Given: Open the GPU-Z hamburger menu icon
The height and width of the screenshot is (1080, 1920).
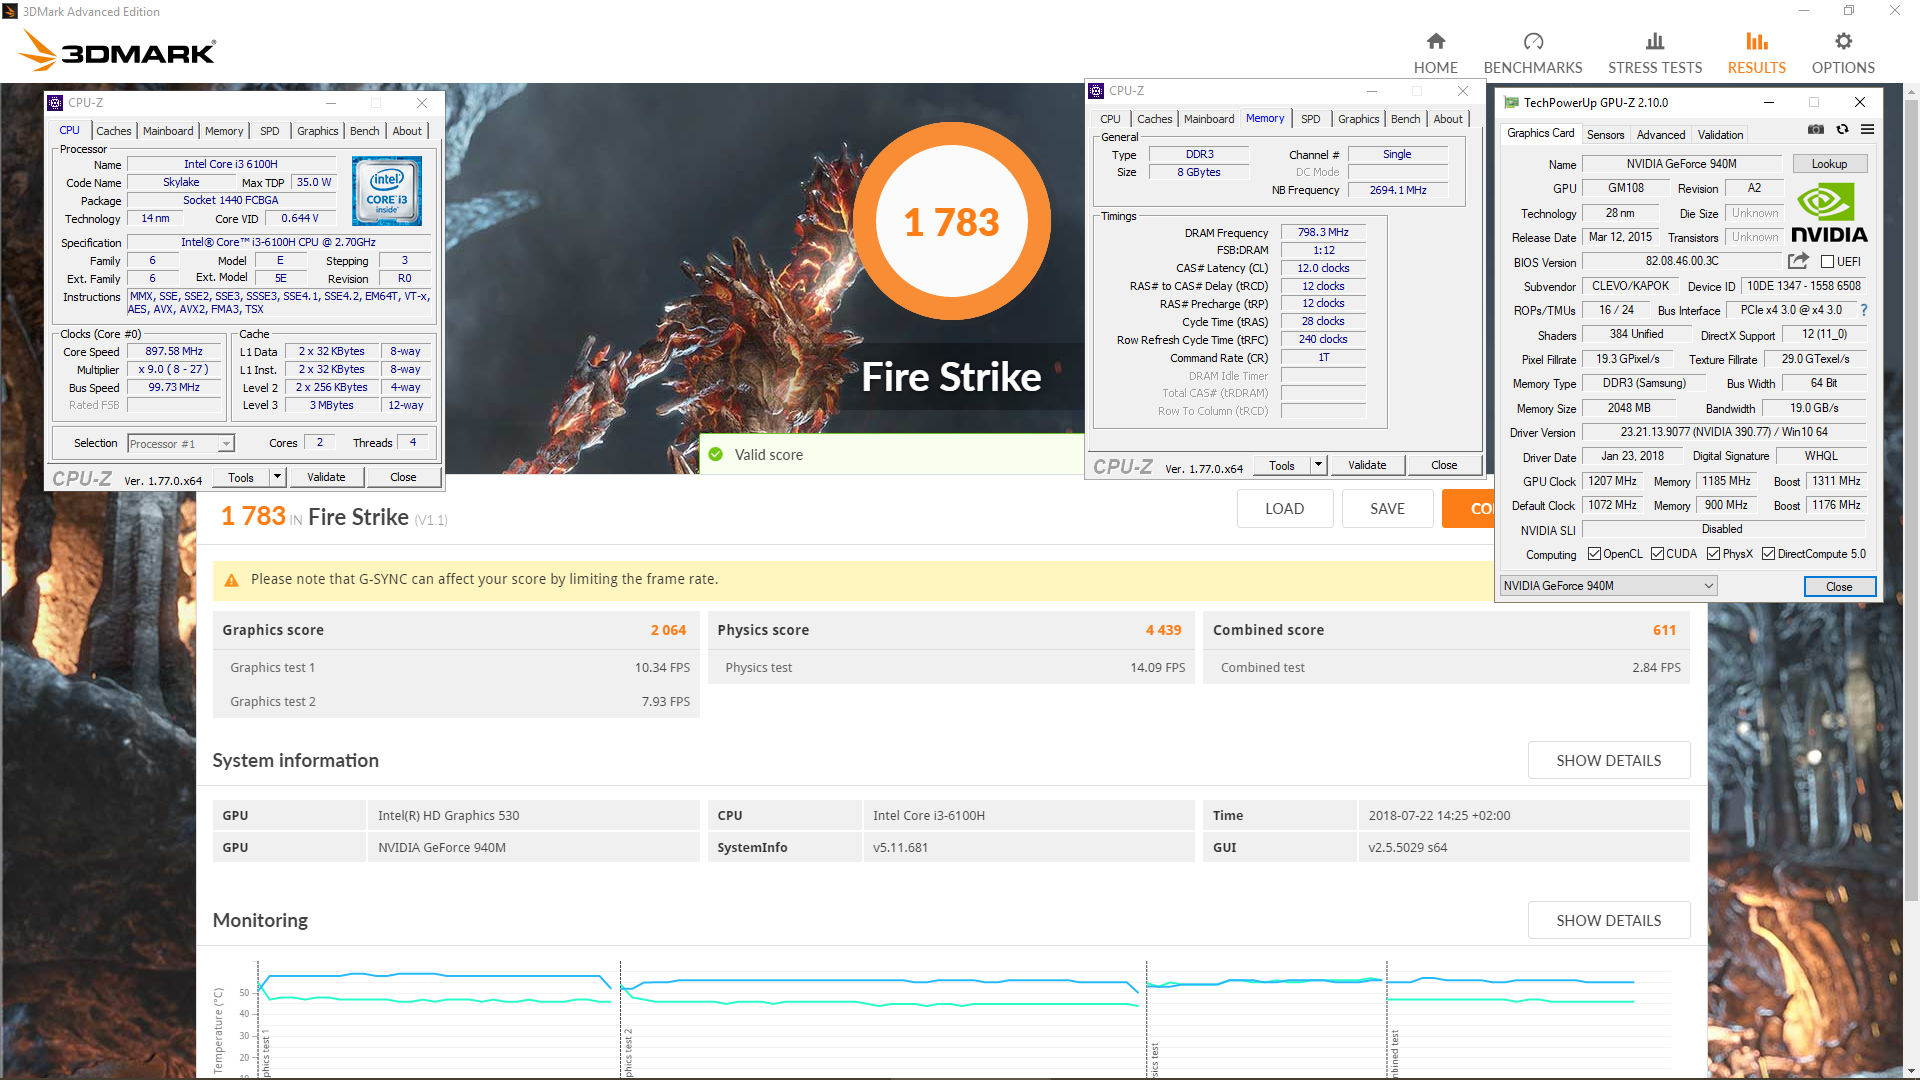Looking at the screenshot, I should tap(1867, 129).
